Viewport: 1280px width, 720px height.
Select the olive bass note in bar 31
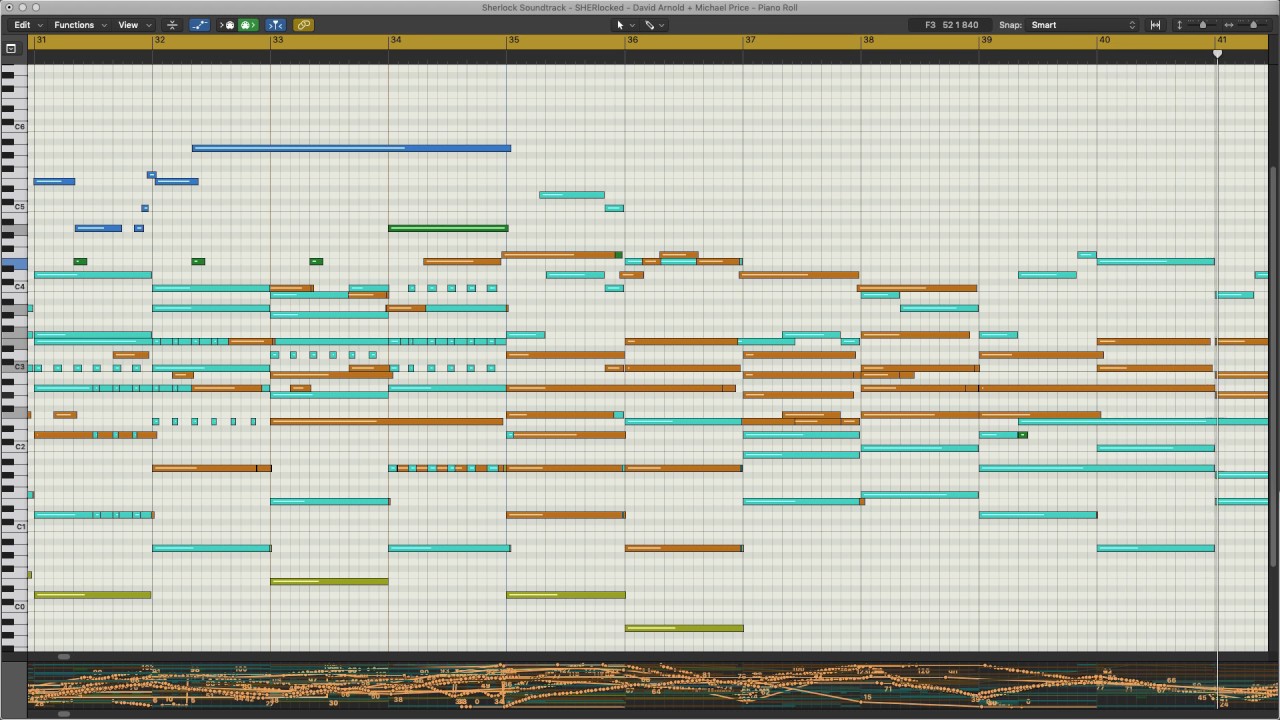coord(92,595)
